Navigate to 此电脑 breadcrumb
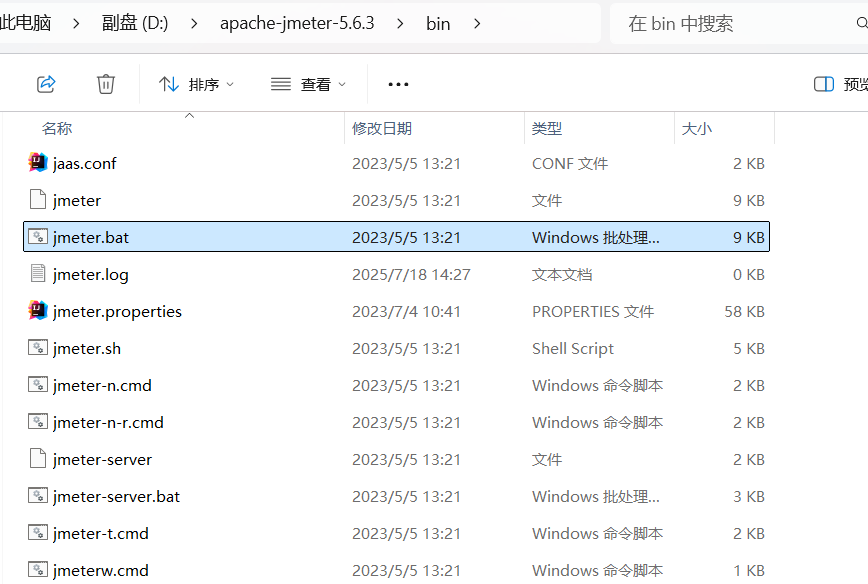This screenshot has width=868, height=584. [25, 23]
